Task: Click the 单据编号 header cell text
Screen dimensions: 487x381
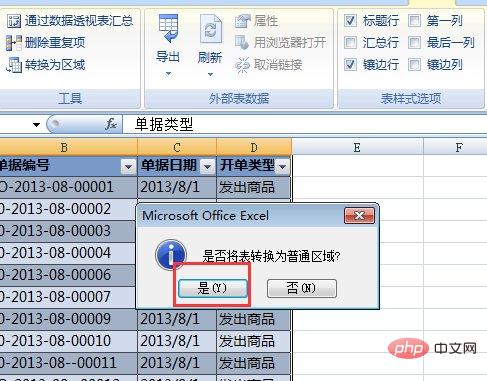Action: click(25, 165)
